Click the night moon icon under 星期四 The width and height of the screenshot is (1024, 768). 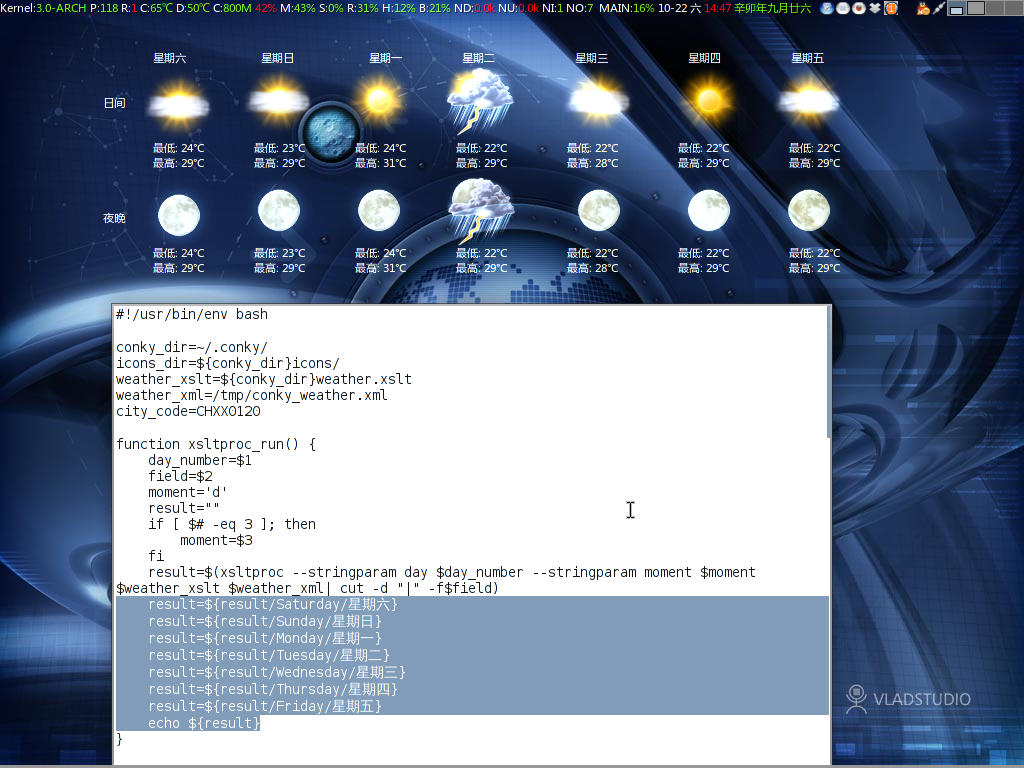(709, 211)
